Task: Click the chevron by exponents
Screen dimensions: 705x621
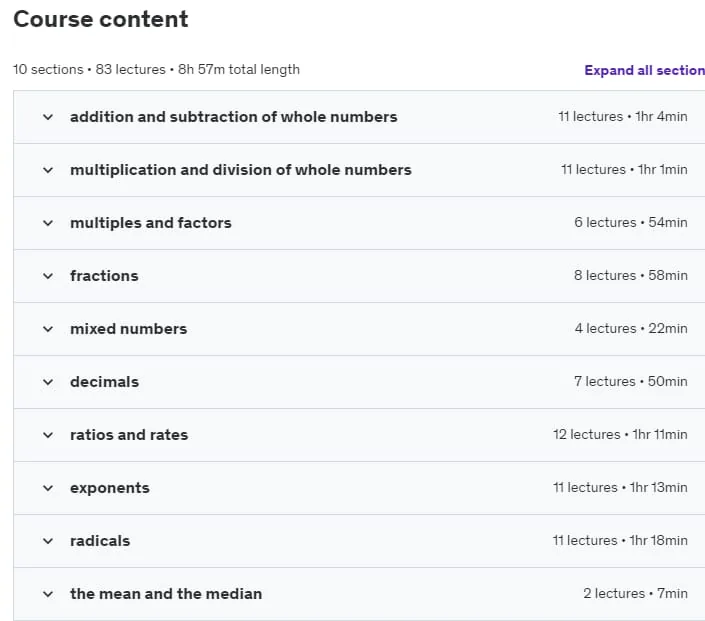Action: (48, 488)
